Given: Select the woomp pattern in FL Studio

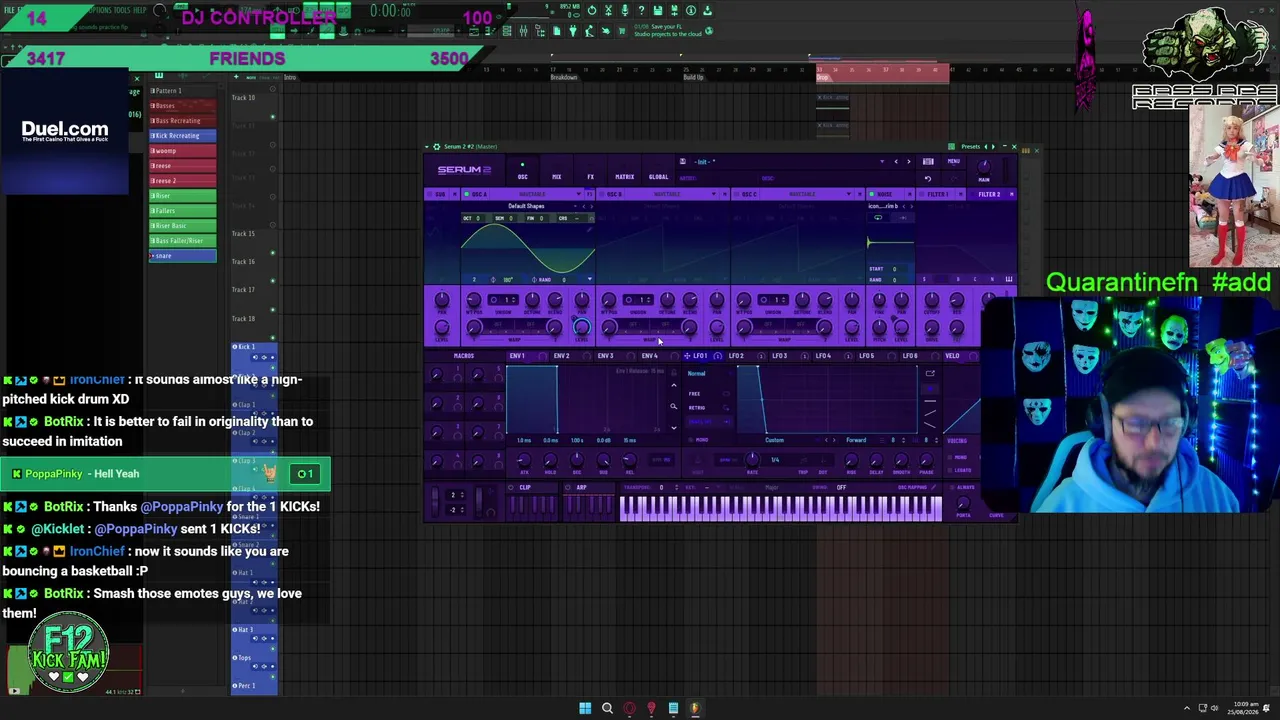Looking at the screenshot, I should (183, 151).
